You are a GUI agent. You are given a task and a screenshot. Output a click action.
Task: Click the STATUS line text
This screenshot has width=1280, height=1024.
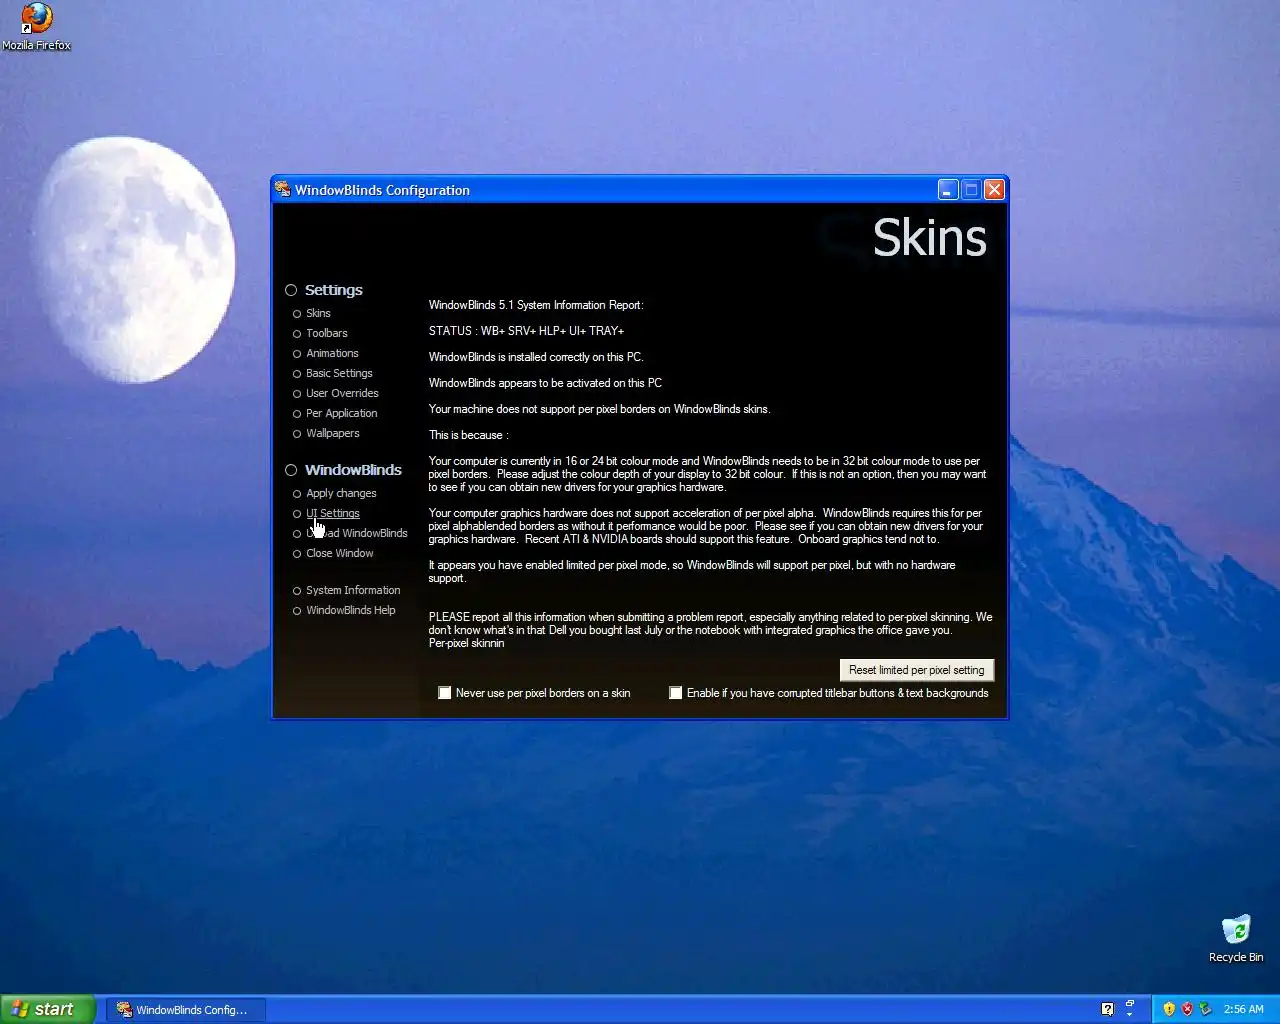(526, 331)
